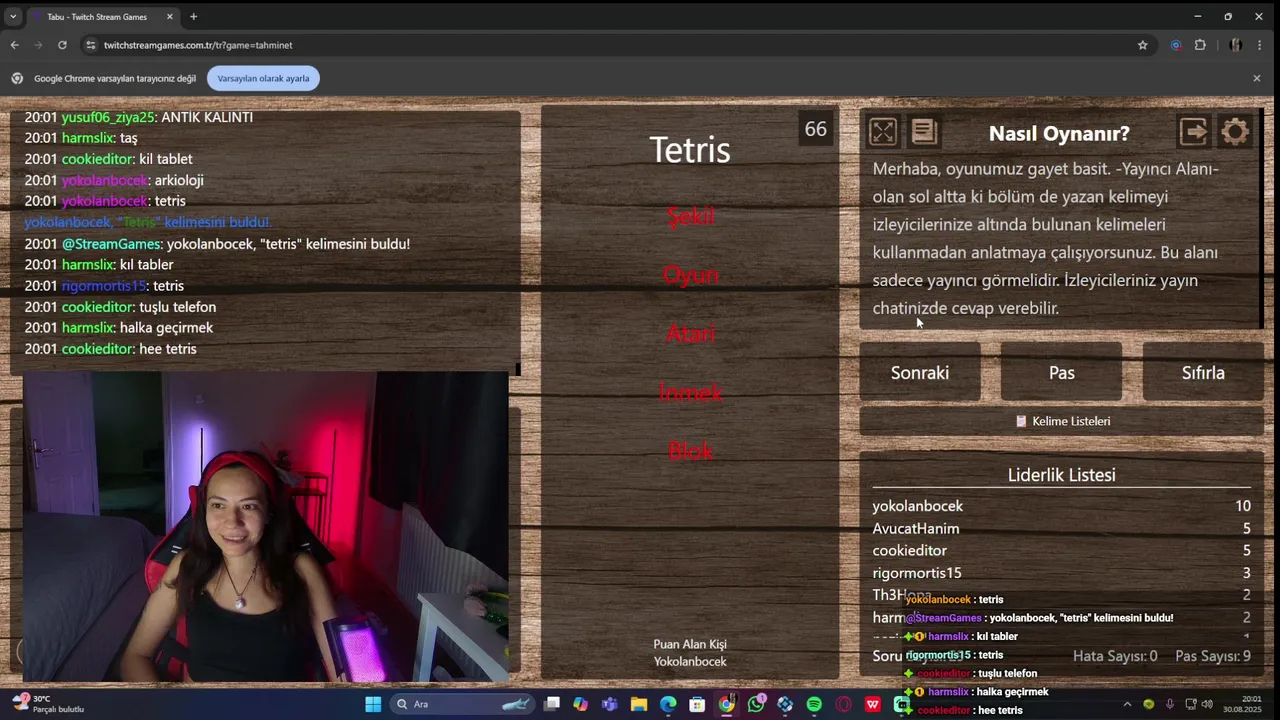Click the address bar URL

[198, 45]
